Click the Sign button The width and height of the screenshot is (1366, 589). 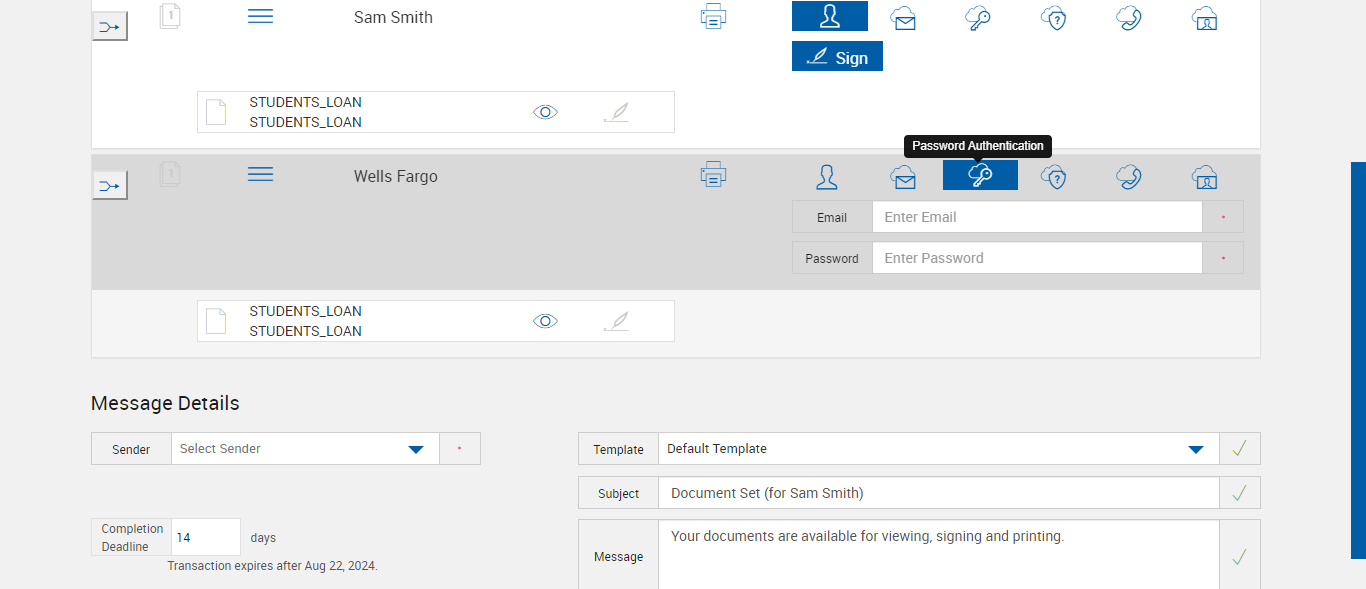837,57
